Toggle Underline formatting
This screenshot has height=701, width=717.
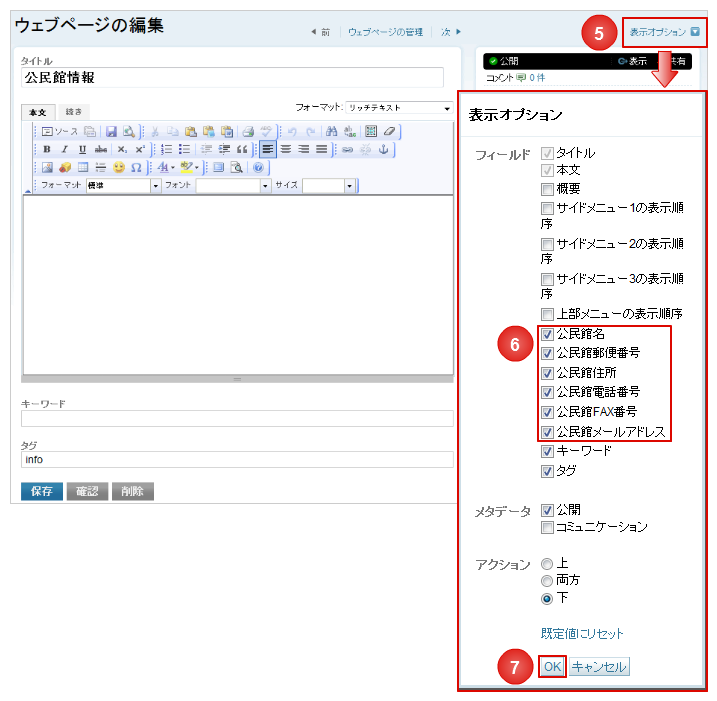pyautogui.click(x=82, y=150)
